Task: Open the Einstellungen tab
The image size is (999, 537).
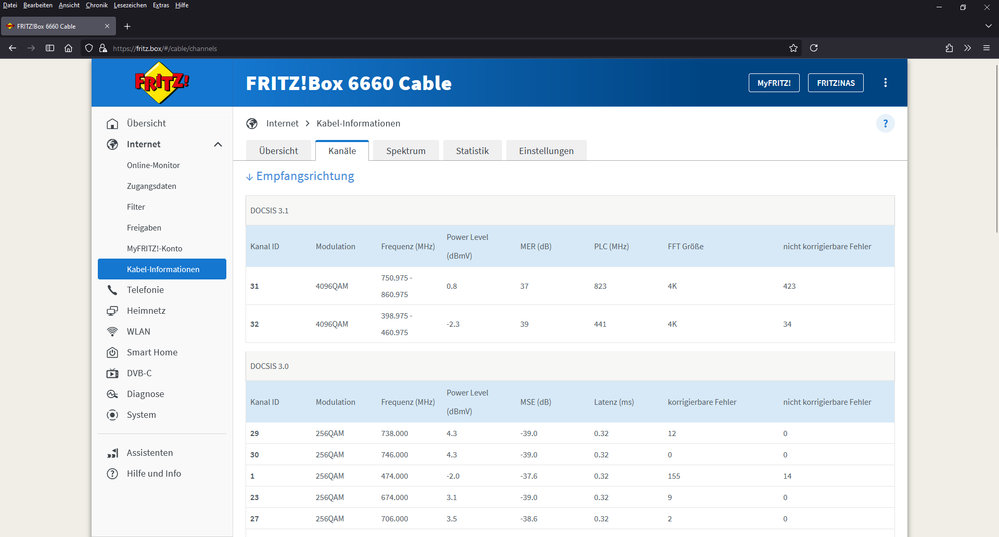Action: (x=546, y=151)
